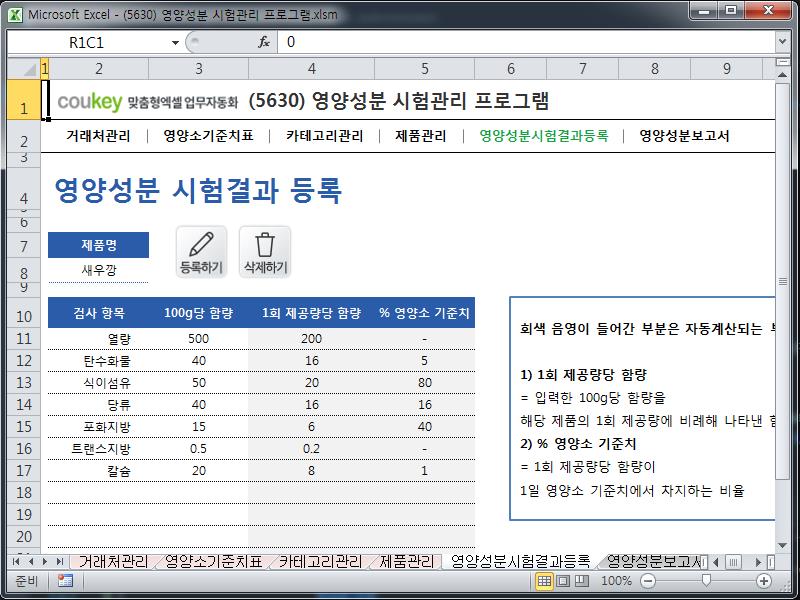The width and height of the screenshot is (800, 600).
Task: Click the vertical split handle above scrollbar
Action: click(782, 63)
